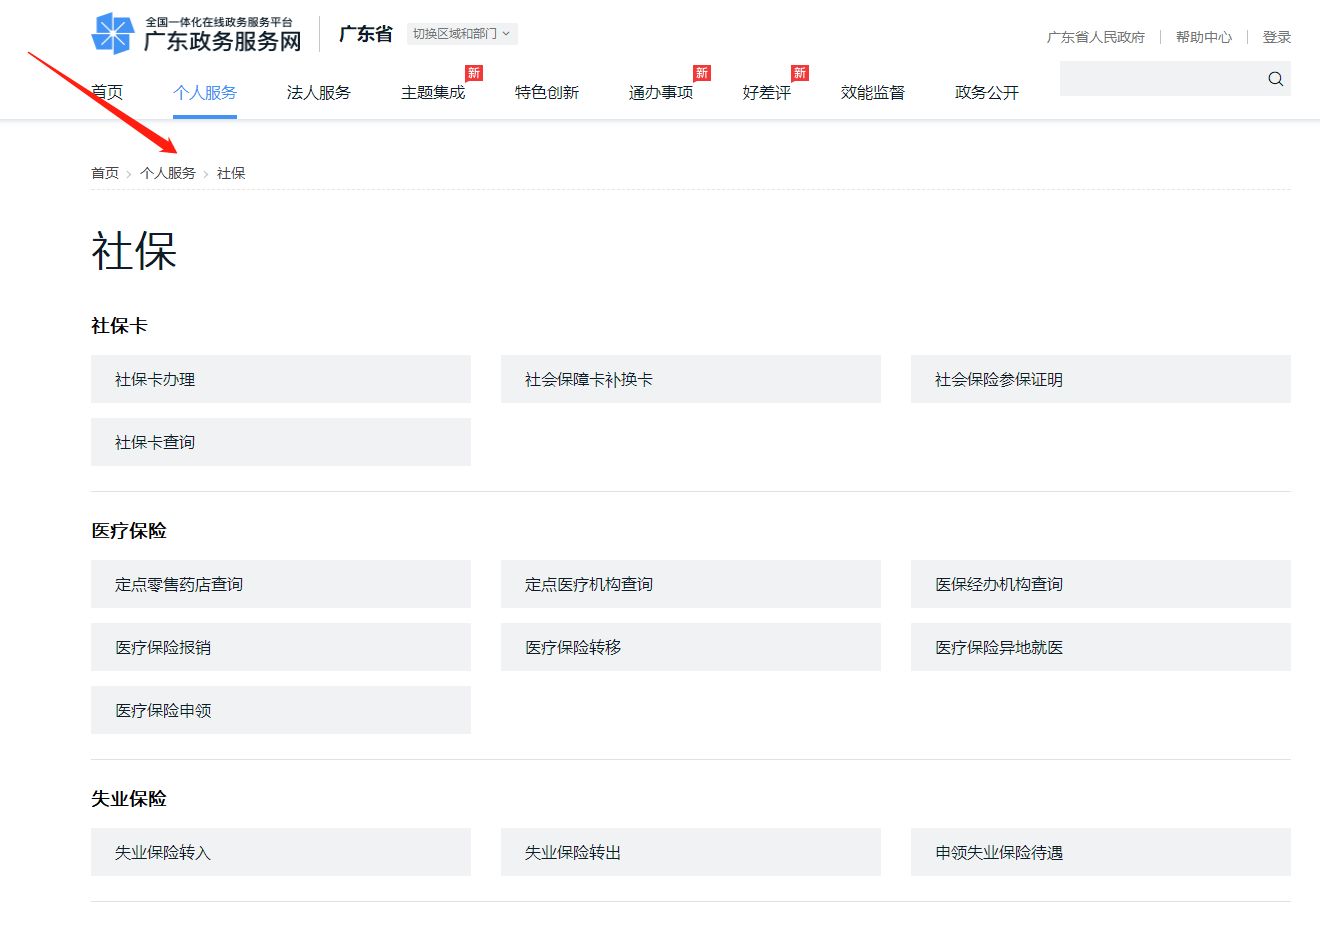Open the 申领失业保险待遇 service
Screen dimensions: 1320x927
point(1101,852)
